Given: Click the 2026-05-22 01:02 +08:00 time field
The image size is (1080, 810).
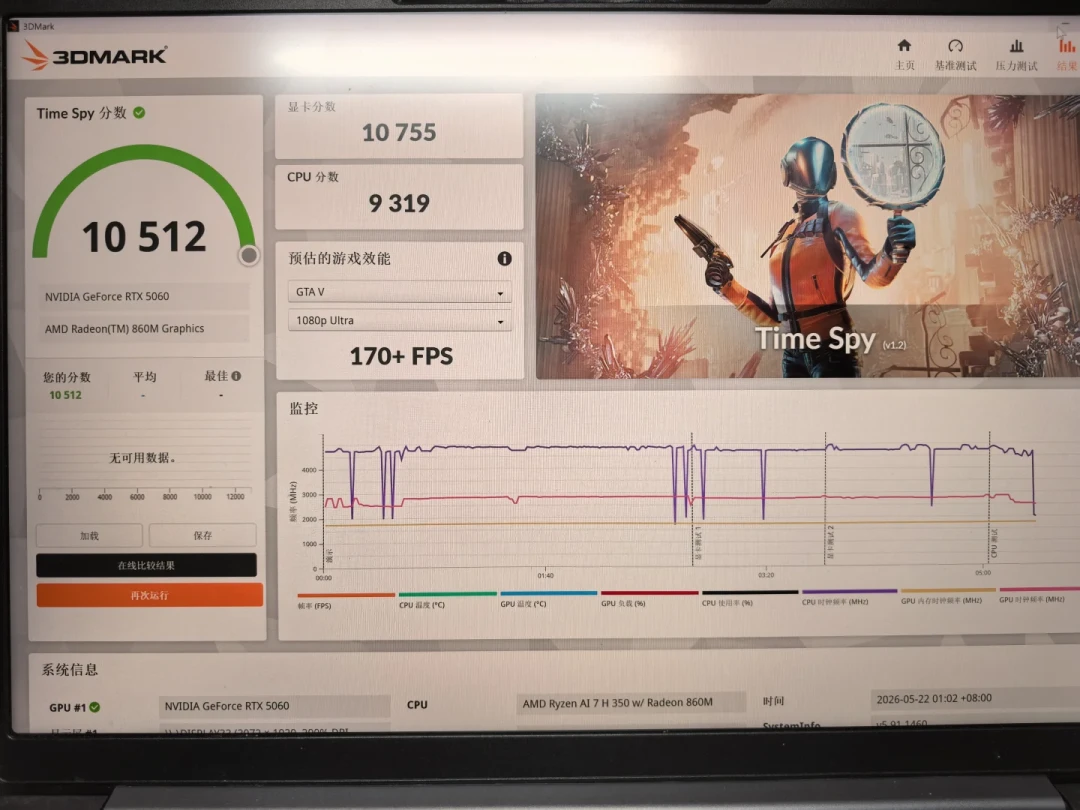Looking at the screenshot, I should [x=975, y=698].
